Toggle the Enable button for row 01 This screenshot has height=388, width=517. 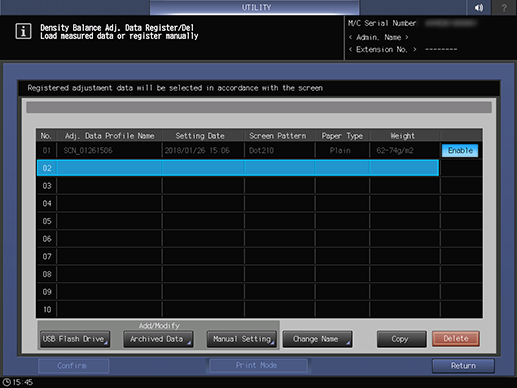(x=460, y=150)
